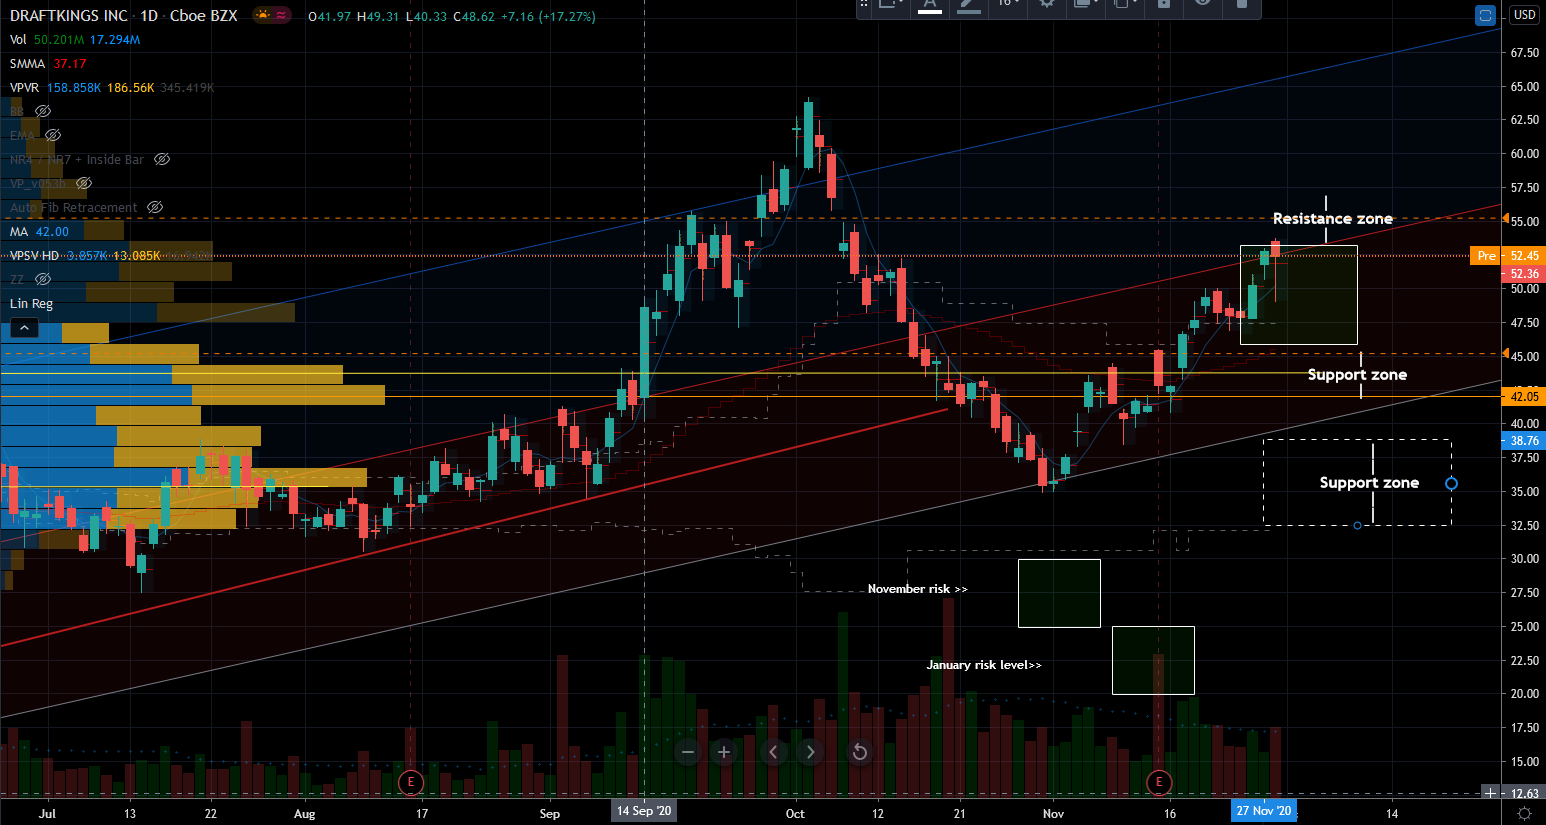The height and width of the screenshot is (825, 1546).
Task: Select the DRAFTKINGS INC symbol title
Action: click(69, 16)
